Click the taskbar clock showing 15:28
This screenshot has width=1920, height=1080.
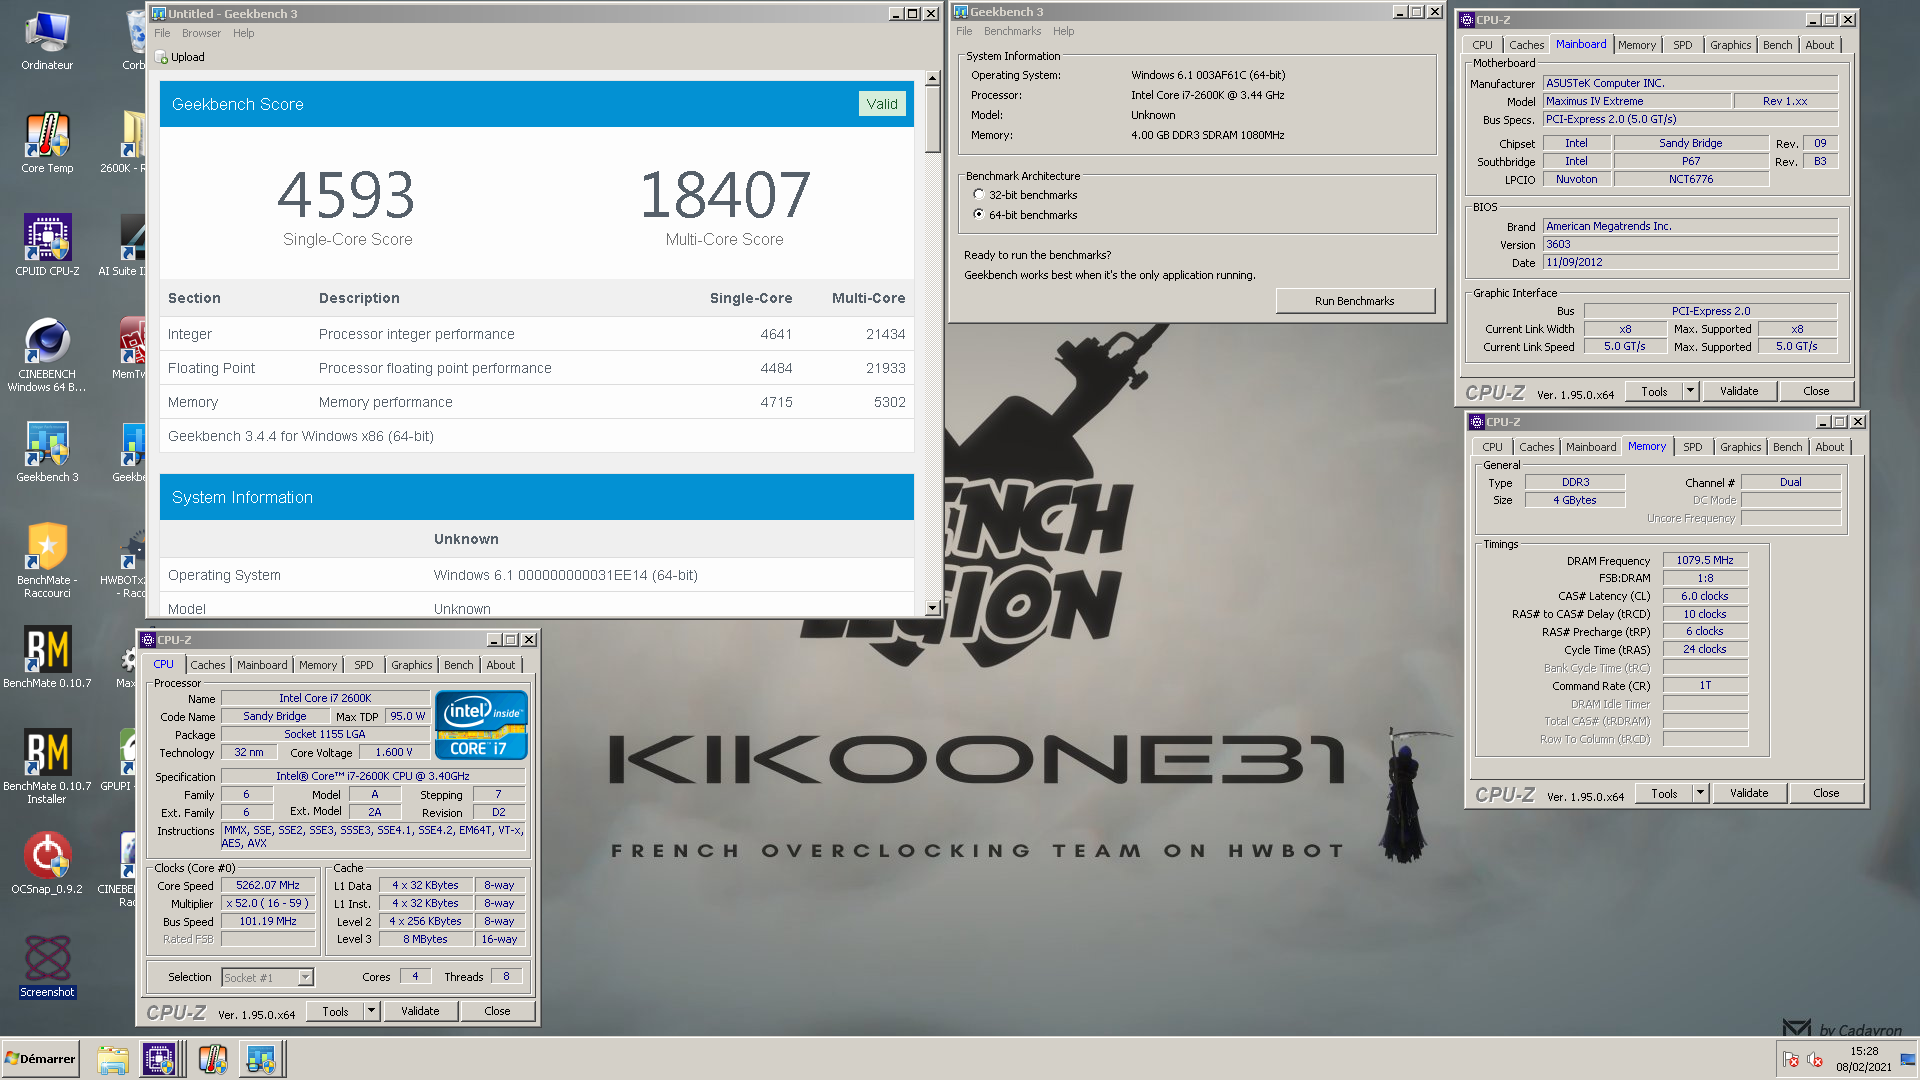pos(1863,1051)
